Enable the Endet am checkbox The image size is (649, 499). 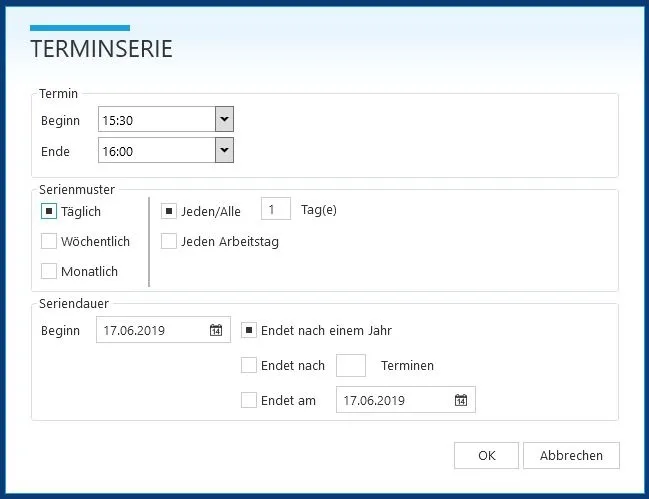tap(249, 400)
